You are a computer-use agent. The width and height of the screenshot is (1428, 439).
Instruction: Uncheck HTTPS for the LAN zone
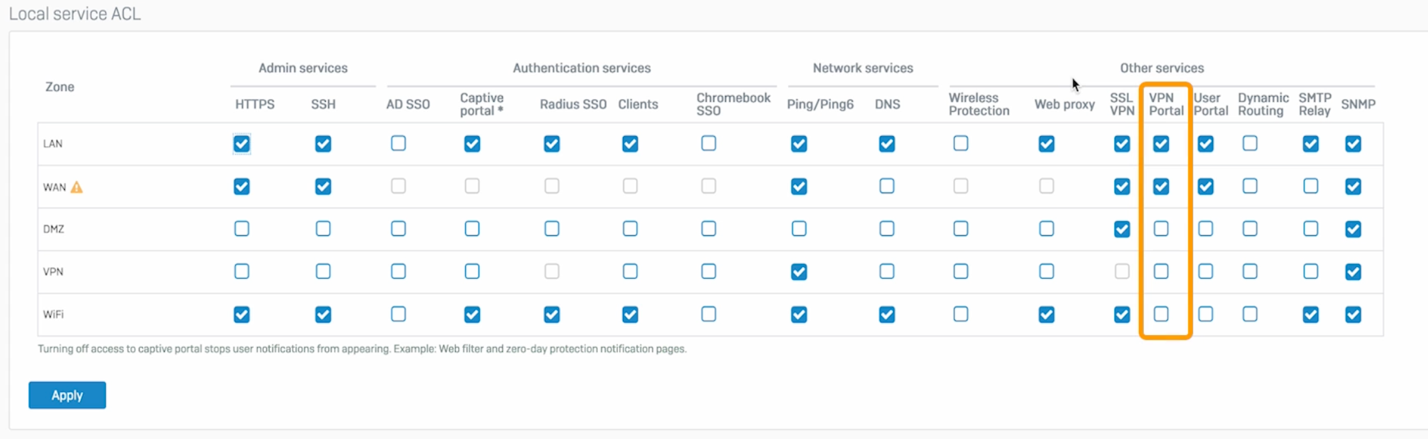pos(241,144)
